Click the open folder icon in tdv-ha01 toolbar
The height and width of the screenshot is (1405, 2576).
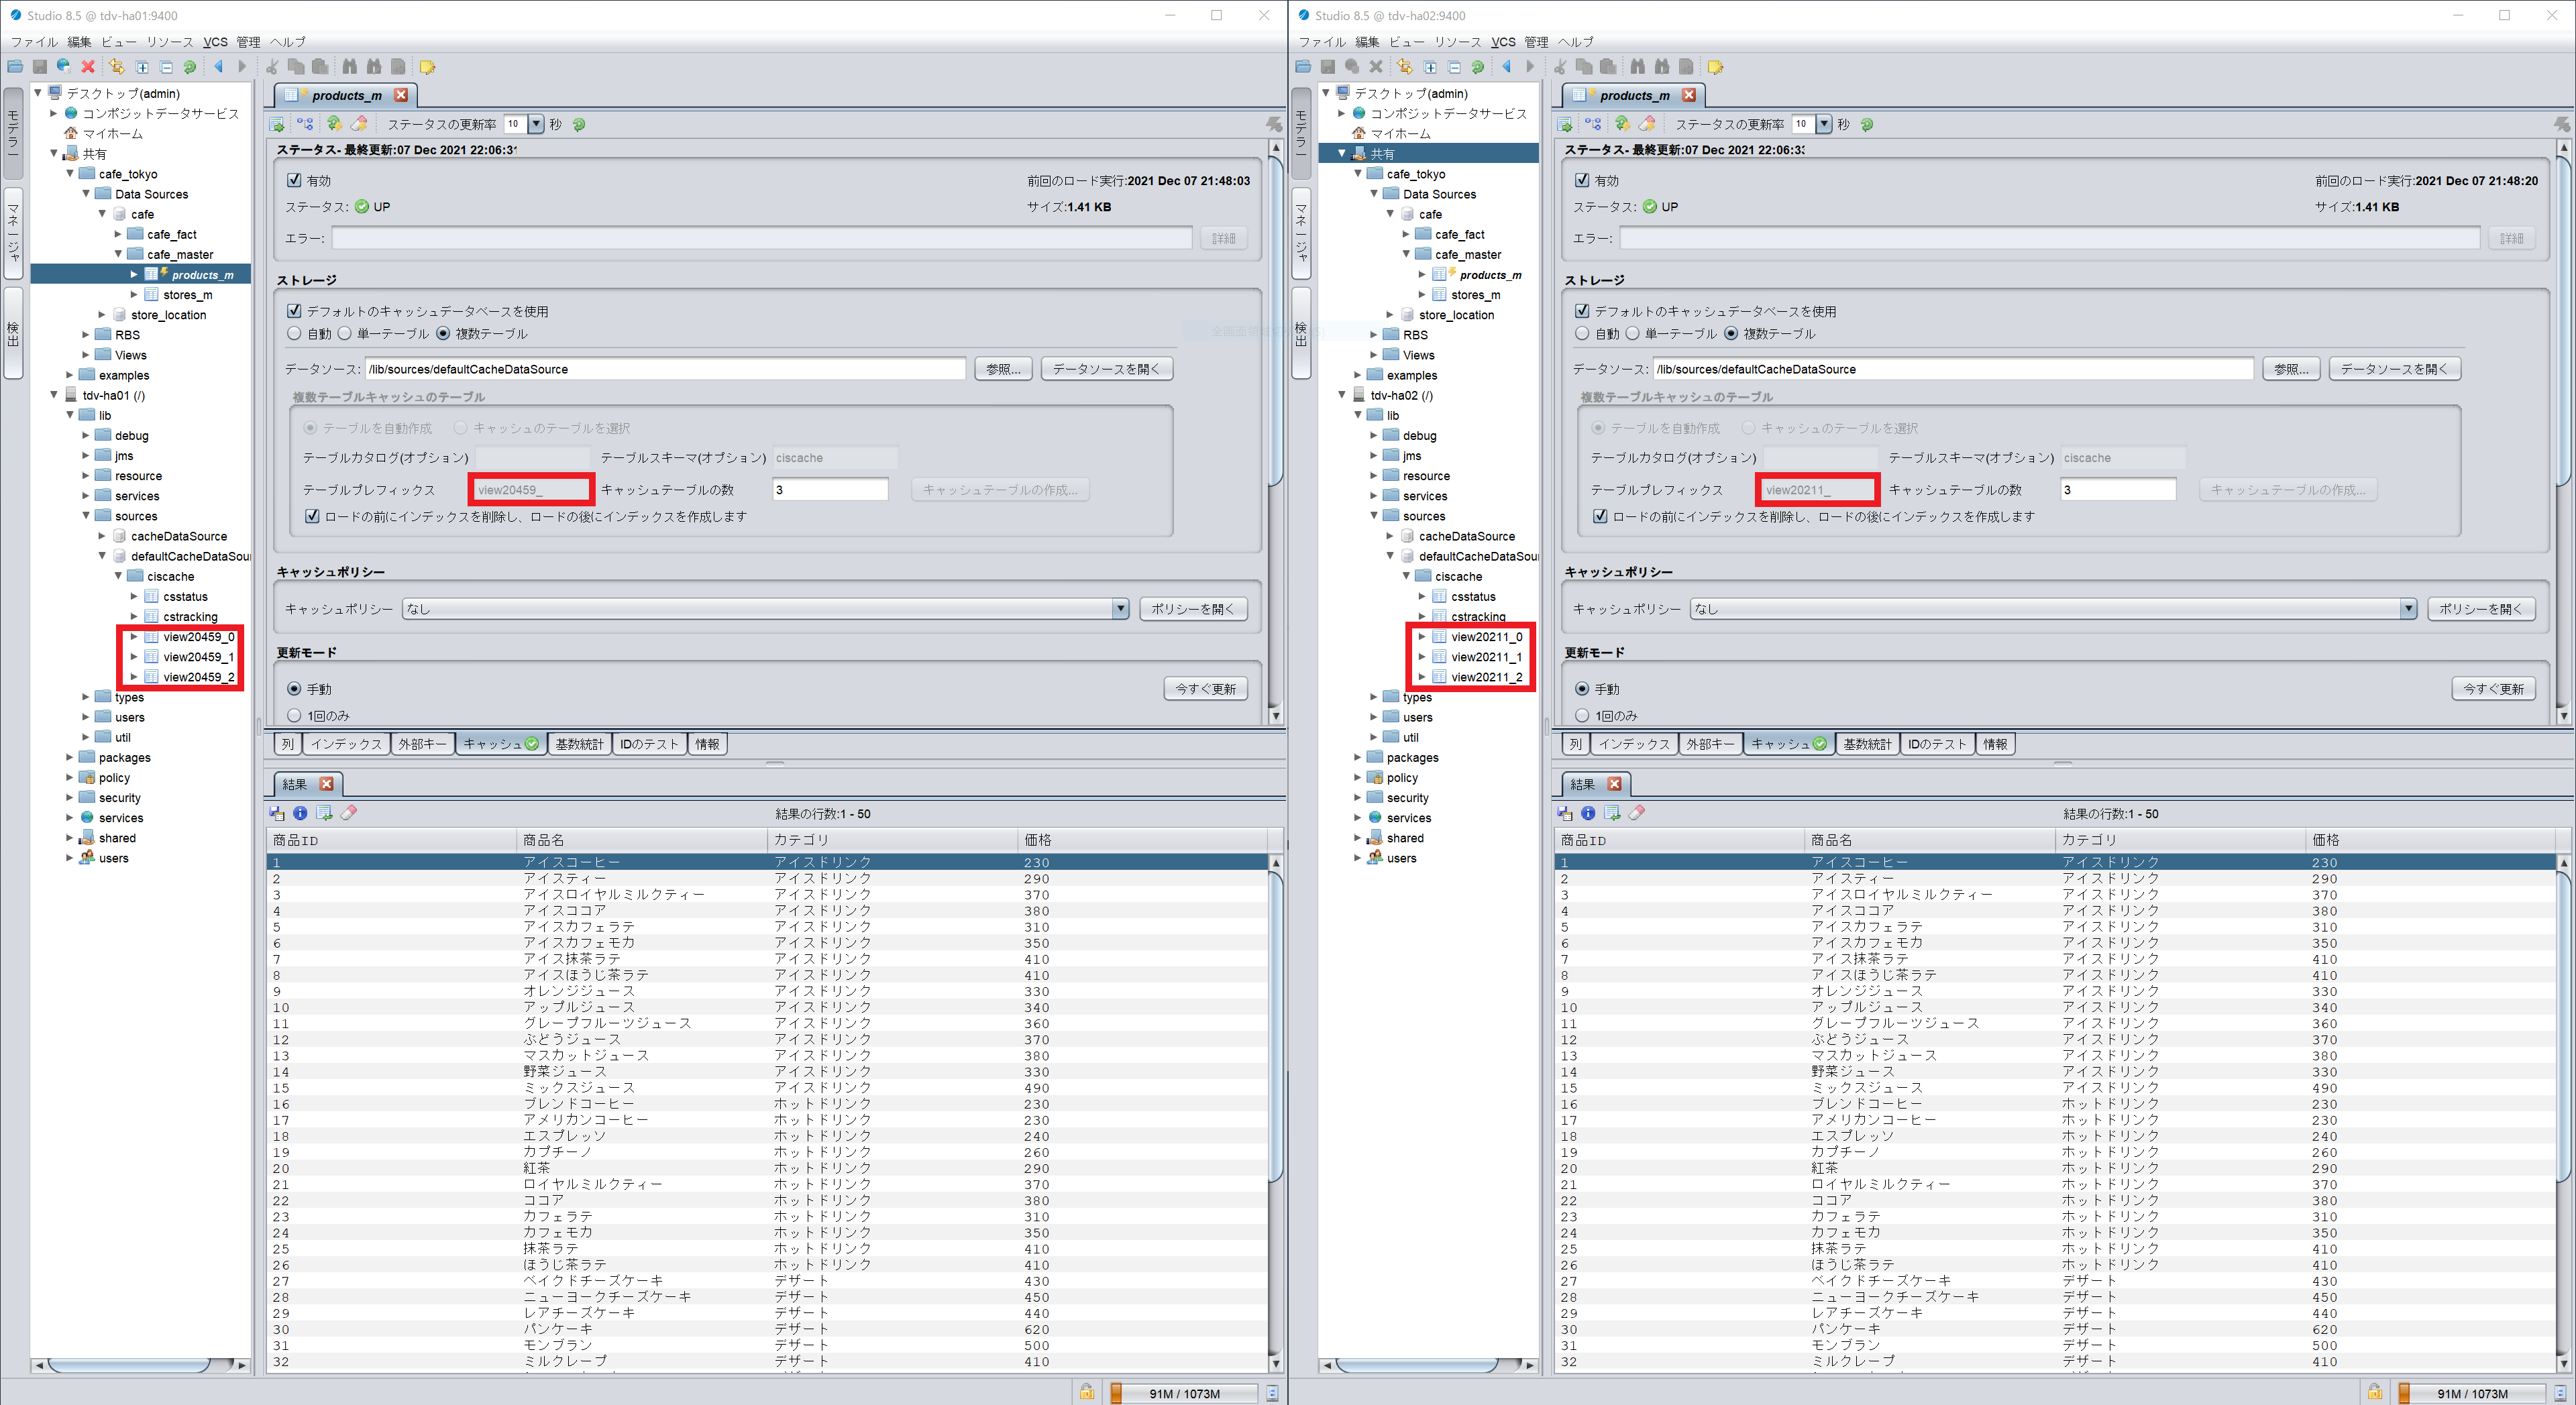click(15, 67)
